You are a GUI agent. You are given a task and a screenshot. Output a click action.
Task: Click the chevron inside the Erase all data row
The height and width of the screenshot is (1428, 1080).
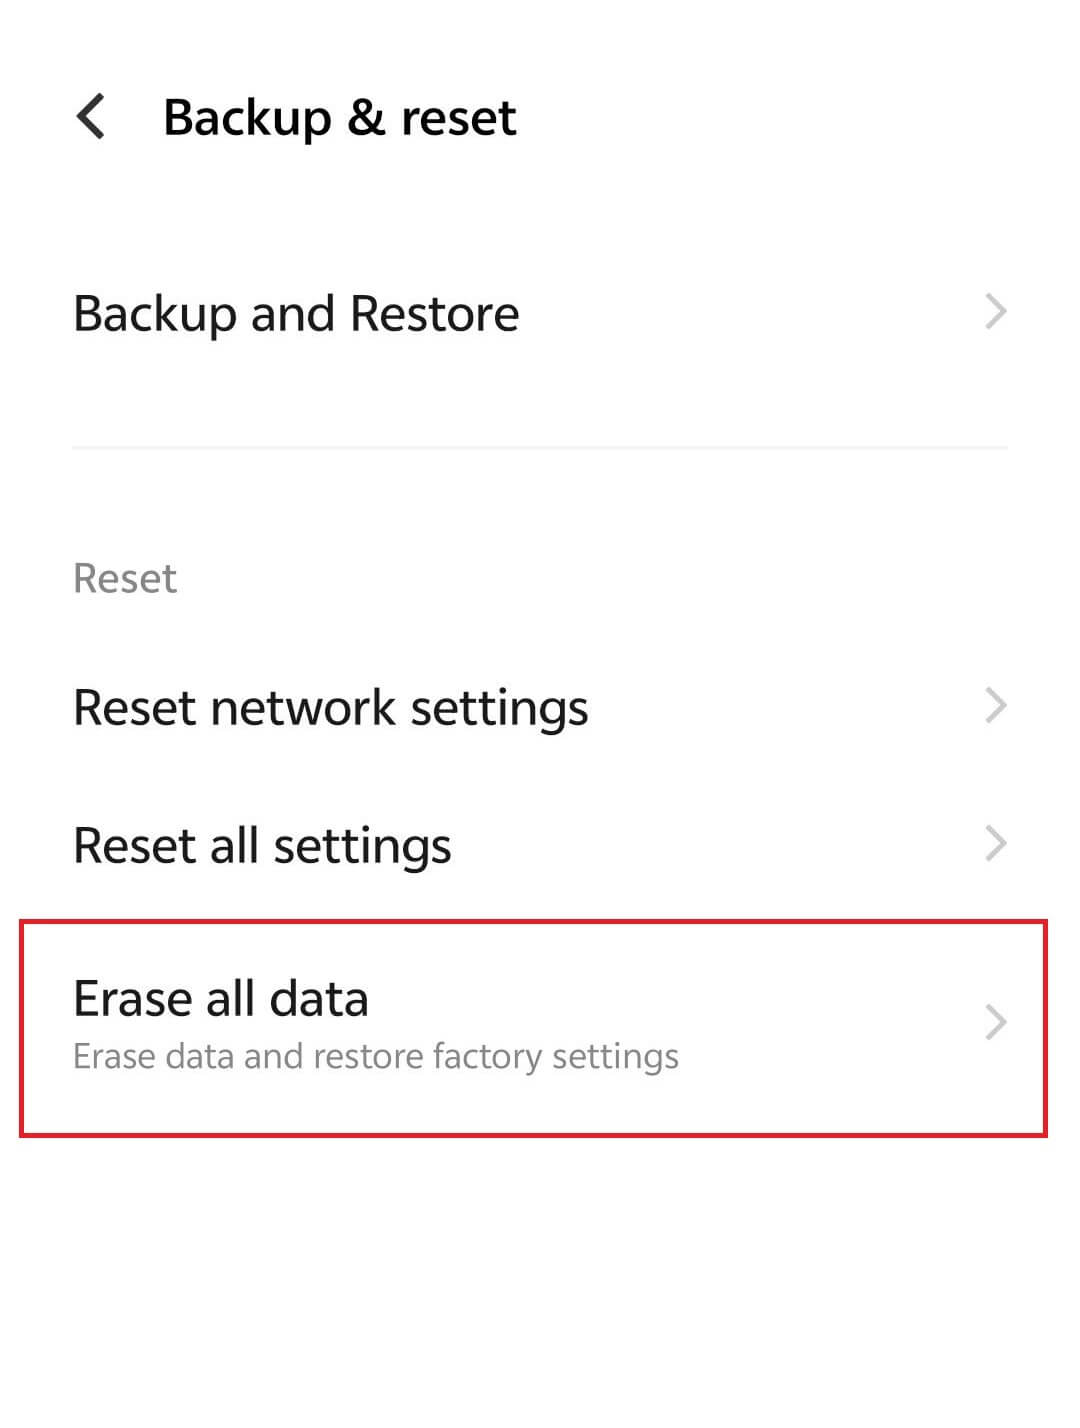997,1022
